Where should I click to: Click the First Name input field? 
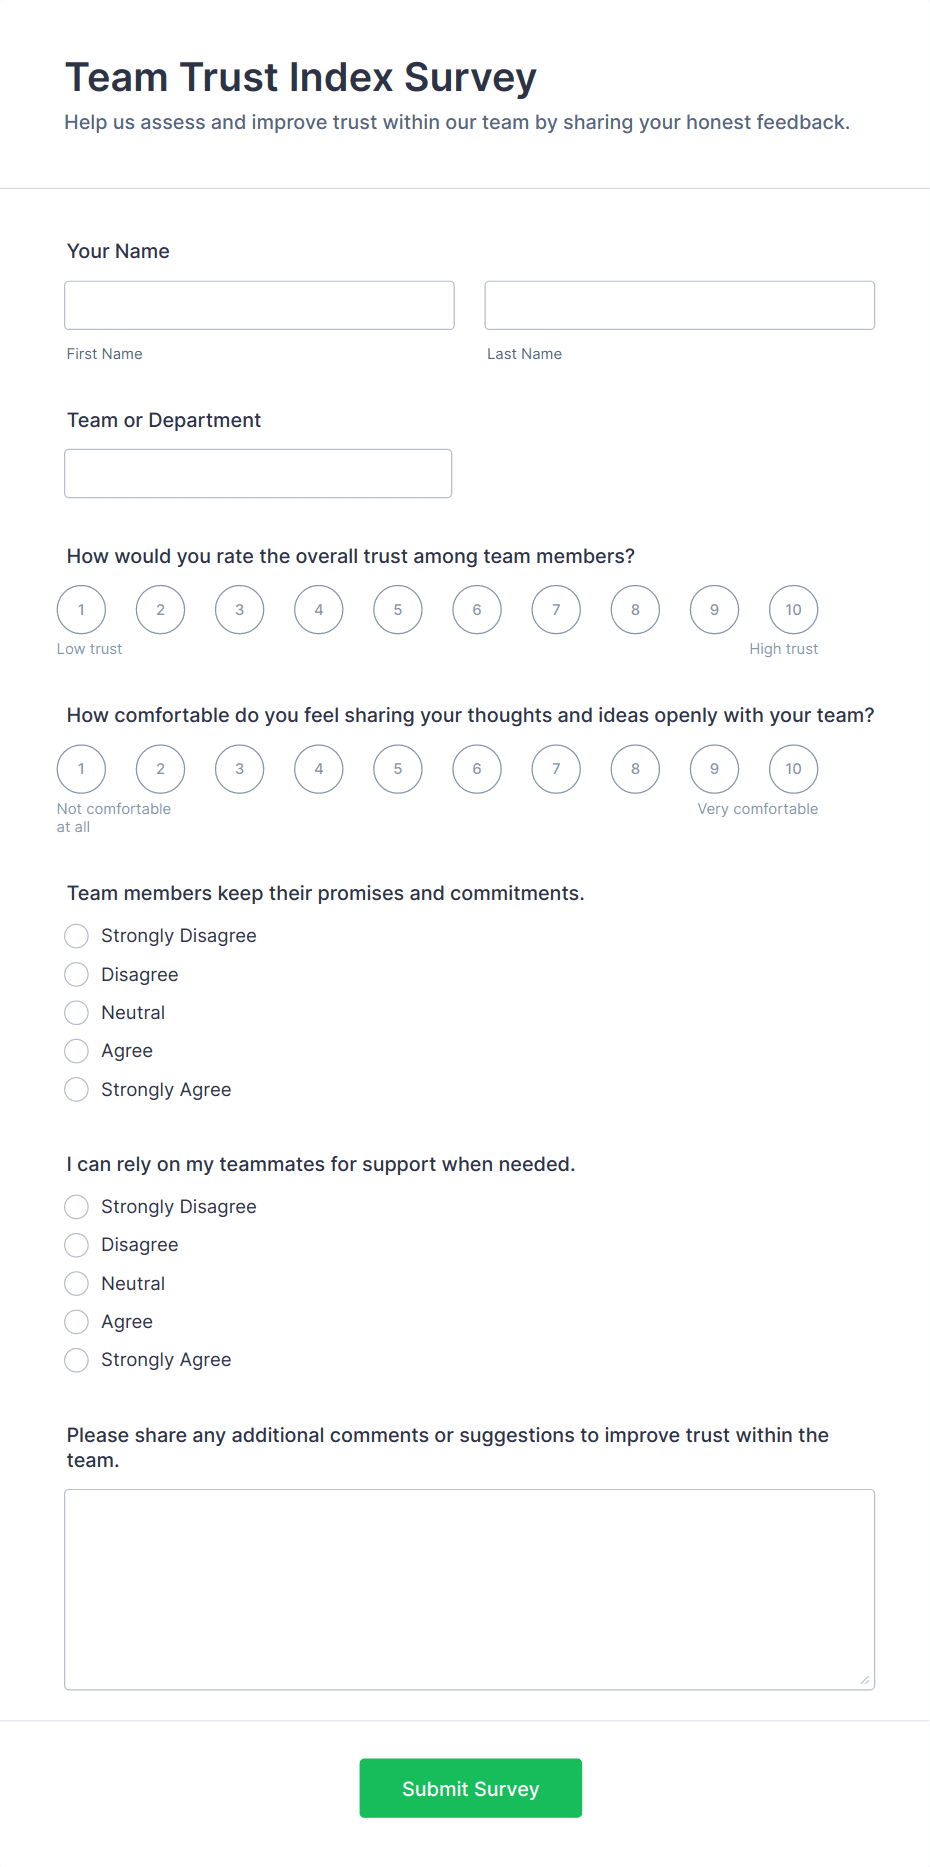[259, 305]
